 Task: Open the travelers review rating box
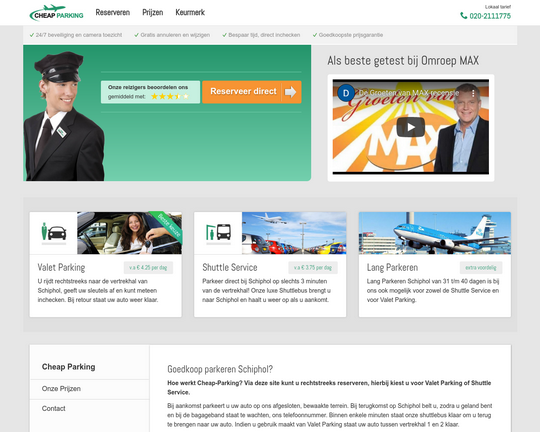(150, 92)
